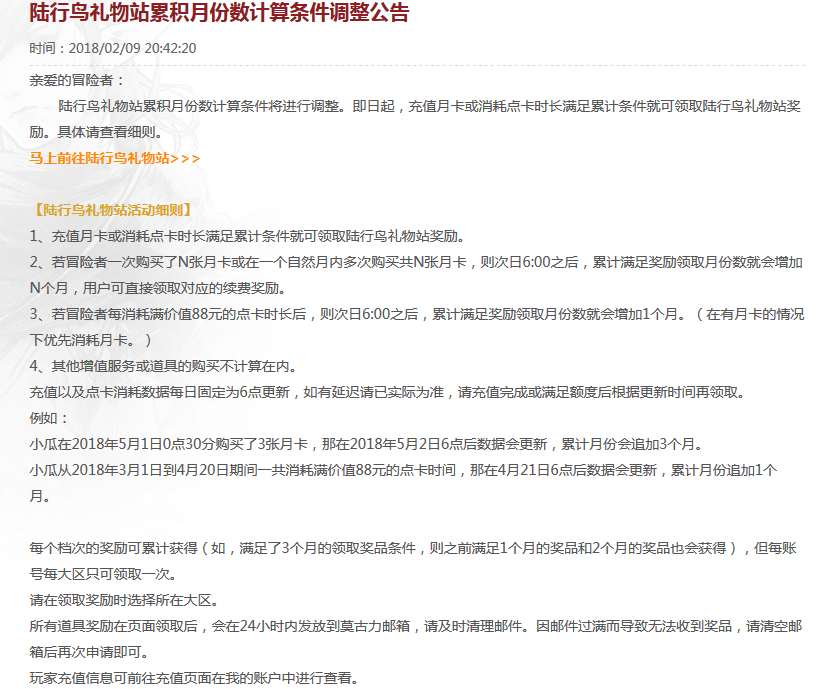Select the timestamp 2018/02/09 20:42:20
The height and width of the screenshot is (689, 822).
(132, 48)
